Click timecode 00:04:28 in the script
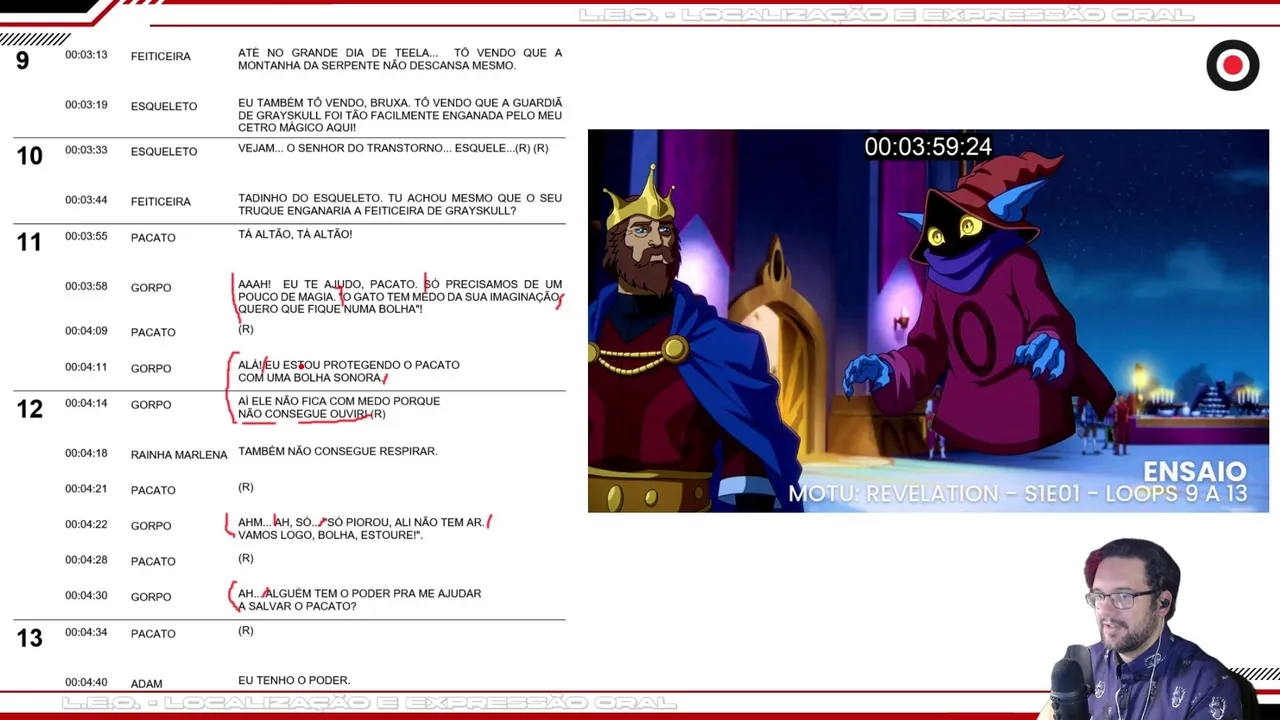The image size is (1280, 720). coord(86,560)
